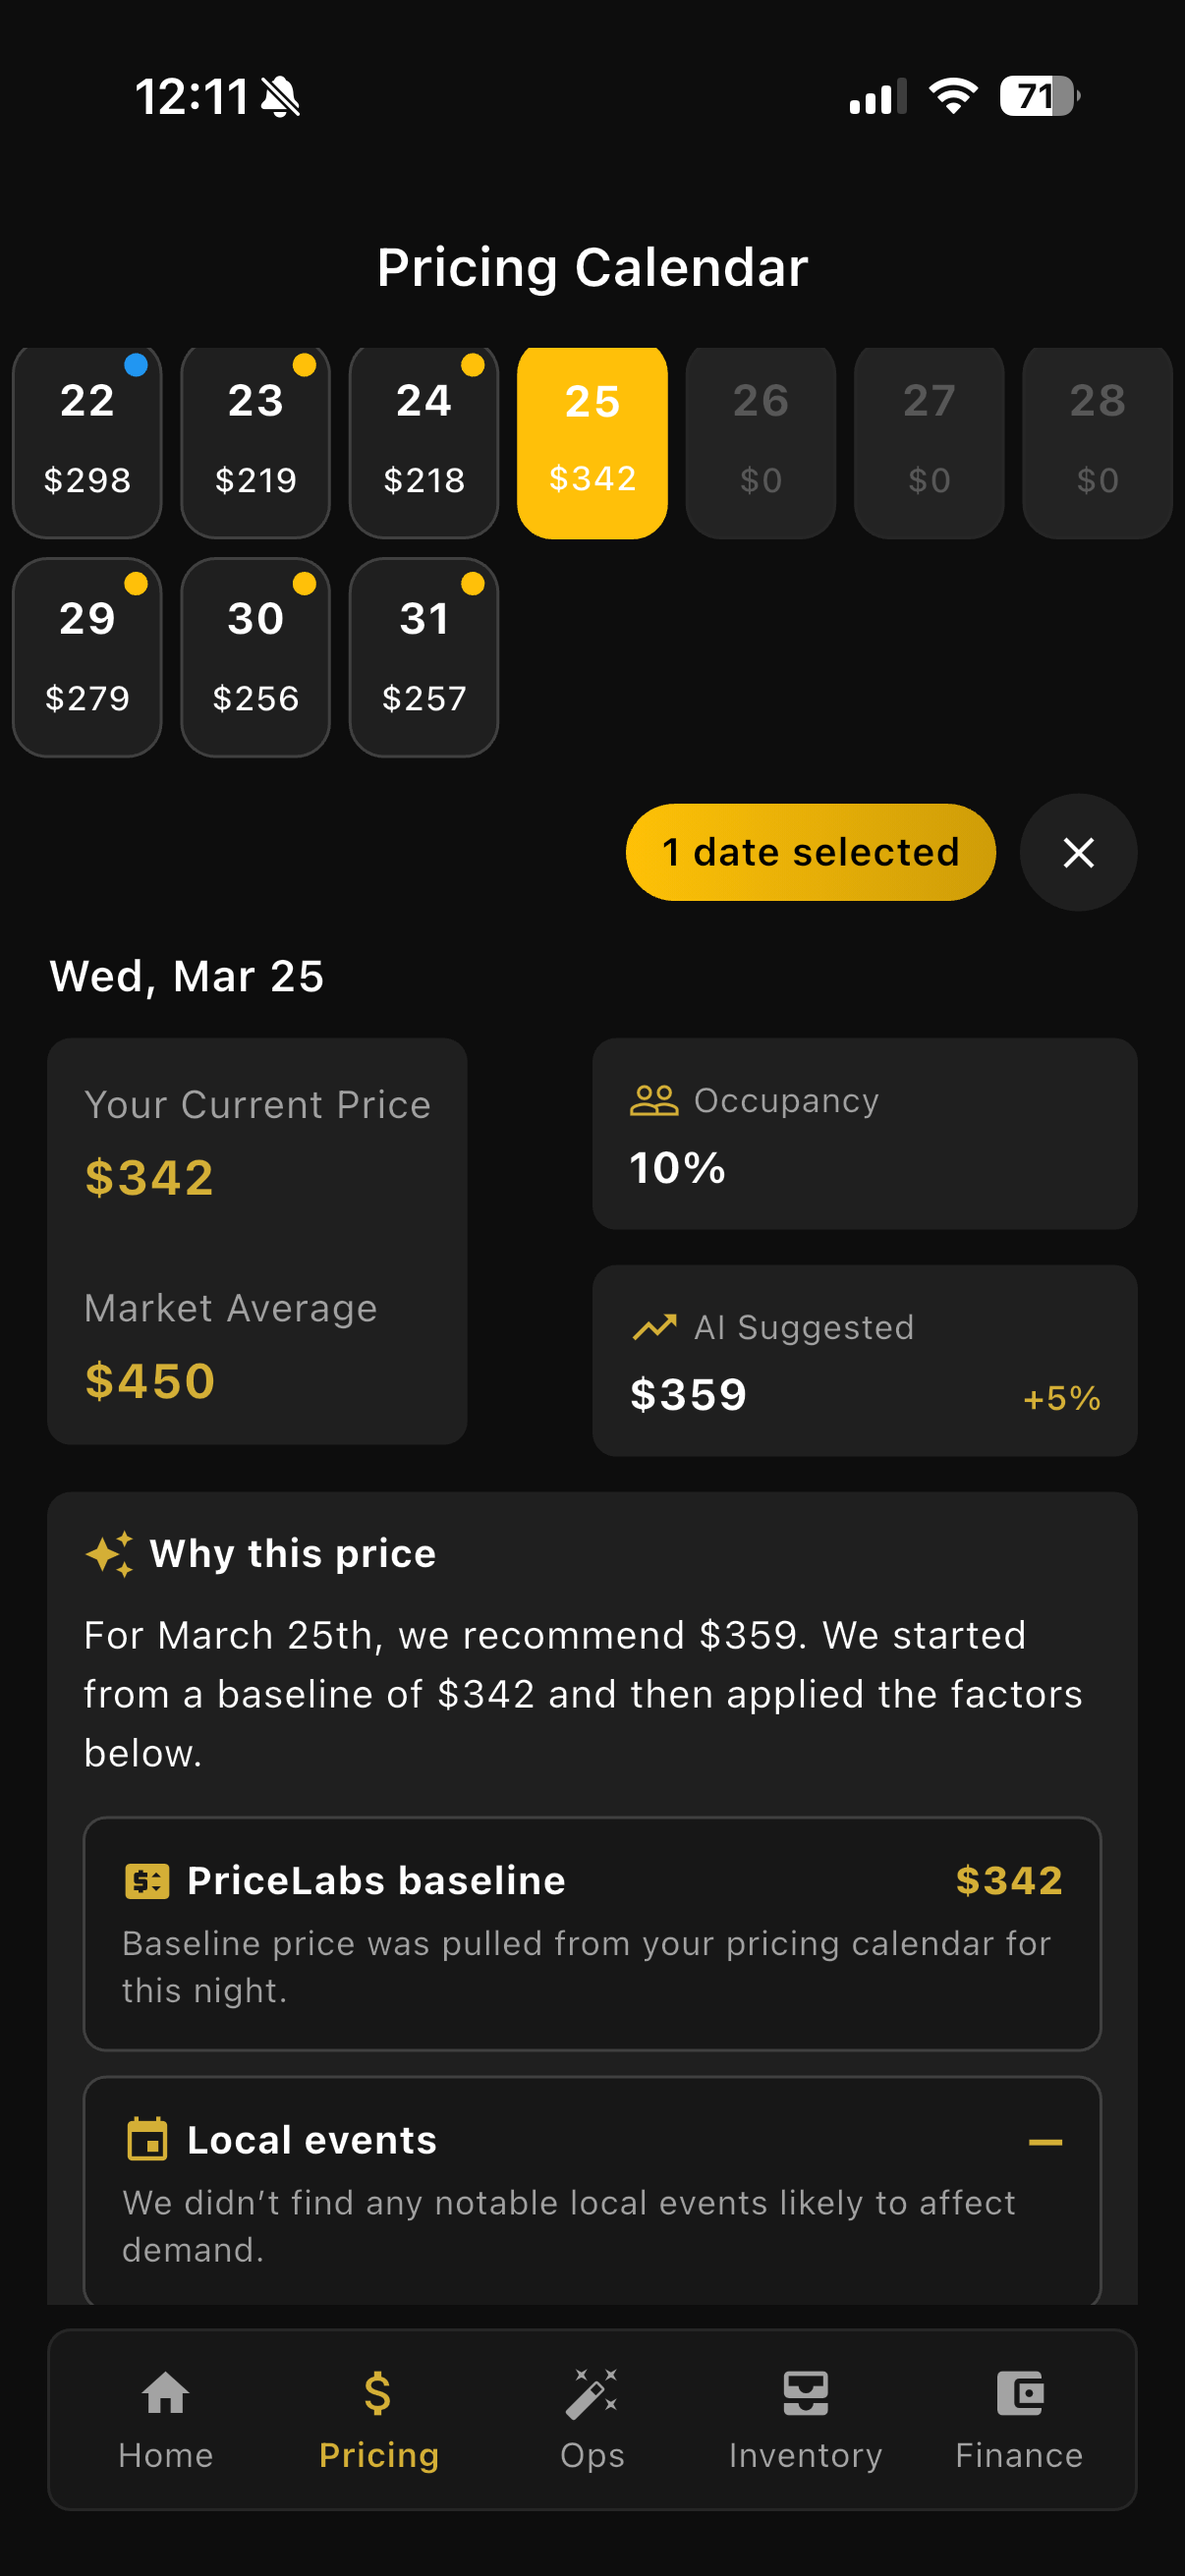Tap the Occupancy people icon

click(654, 1100)
